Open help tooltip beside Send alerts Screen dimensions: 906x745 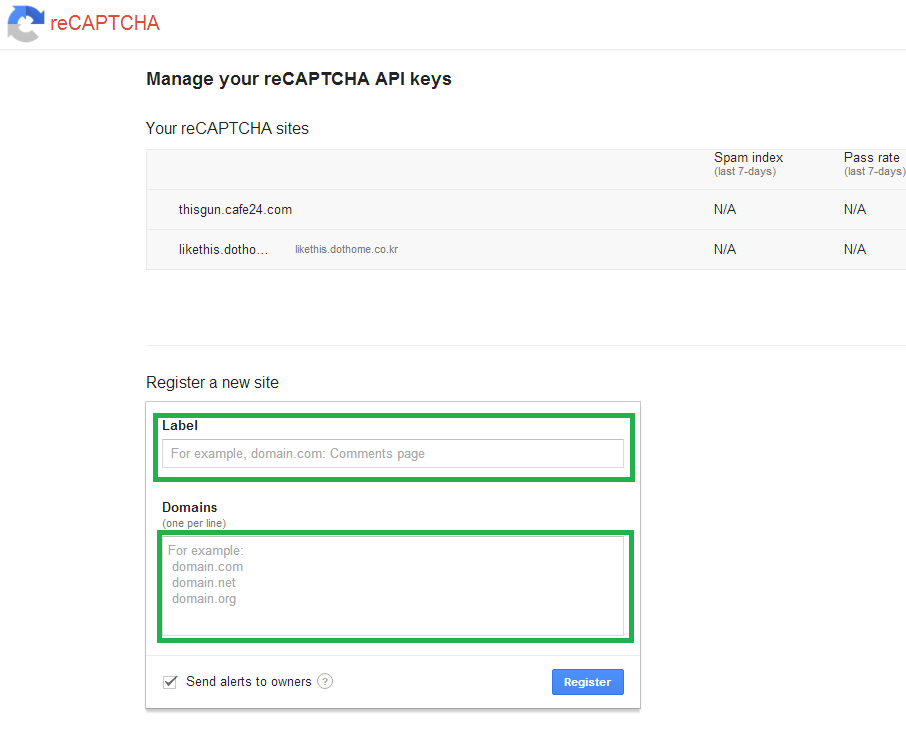click(325, 681)
